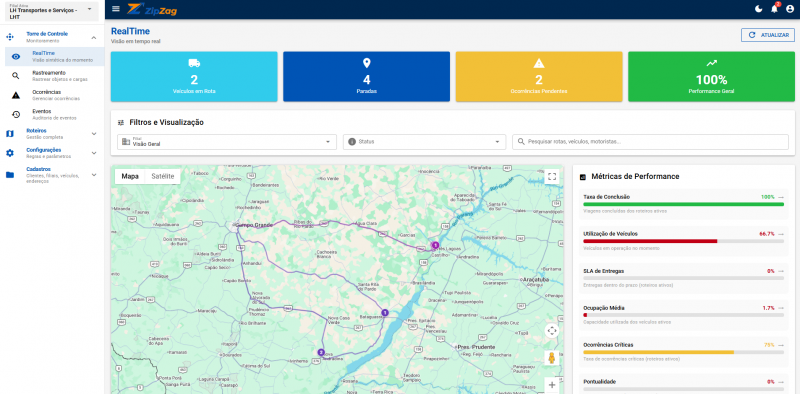The height and width of the screenshot is (394, 800).
Task: Click Ocorrências Críticas progress bar
Action: pyautogui.click(x=683, y=352)
